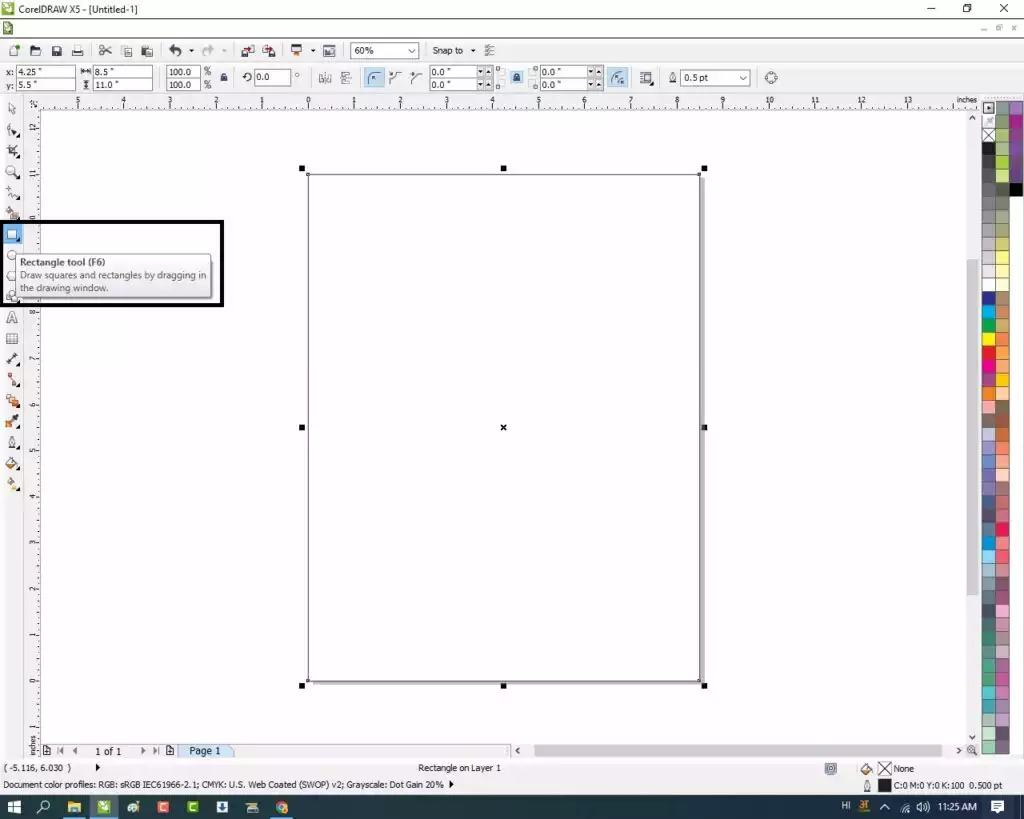Click the Print icon
Image resolution: width=1024 pixels, height=819 pixels.
click(x=77, y=51)
